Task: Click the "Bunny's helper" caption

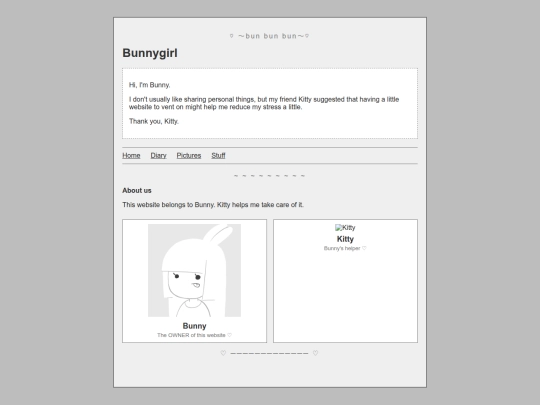Action: [x=345, y=248]
